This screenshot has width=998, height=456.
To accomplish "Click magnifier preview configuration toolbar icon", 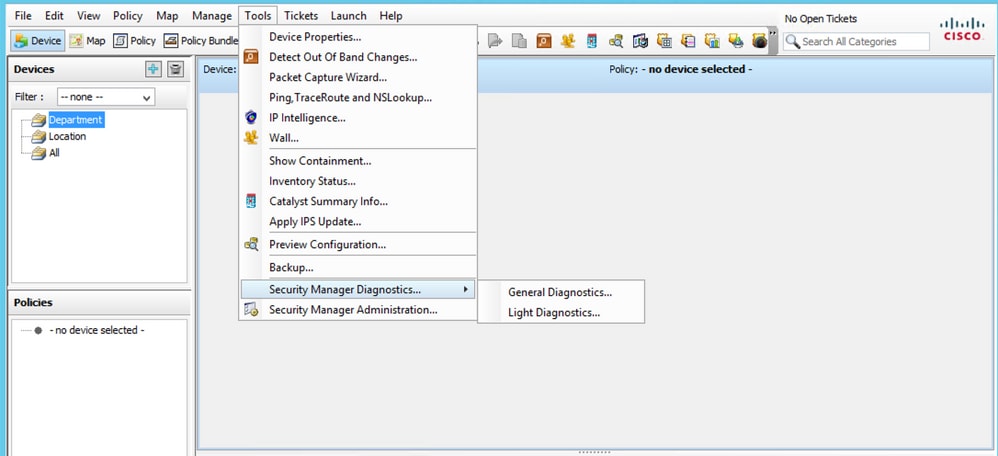I will pyautogui.click(x=616, y=41).
